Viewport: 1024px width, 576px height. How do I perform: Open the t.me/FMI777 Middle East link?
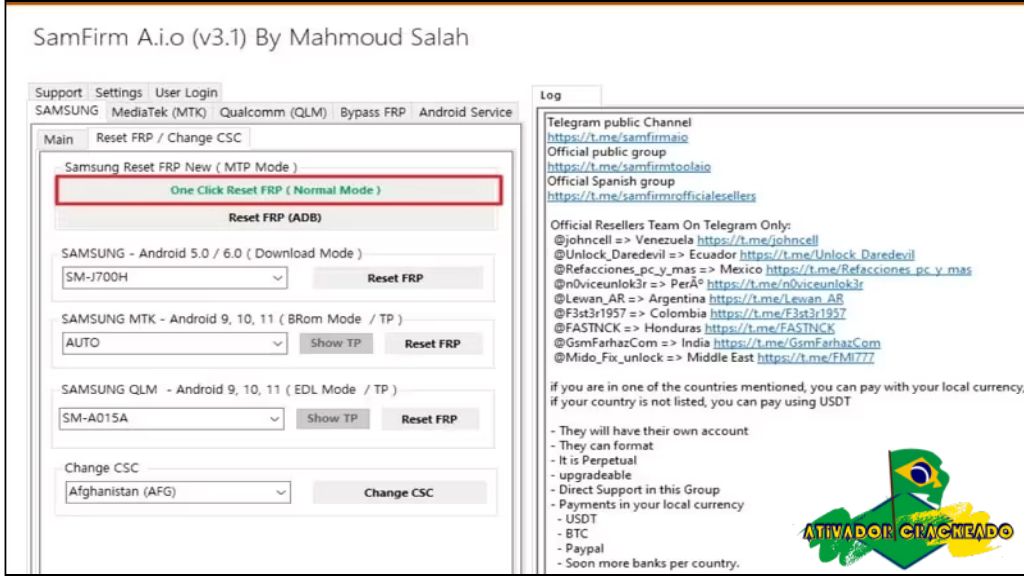[815, 357]
